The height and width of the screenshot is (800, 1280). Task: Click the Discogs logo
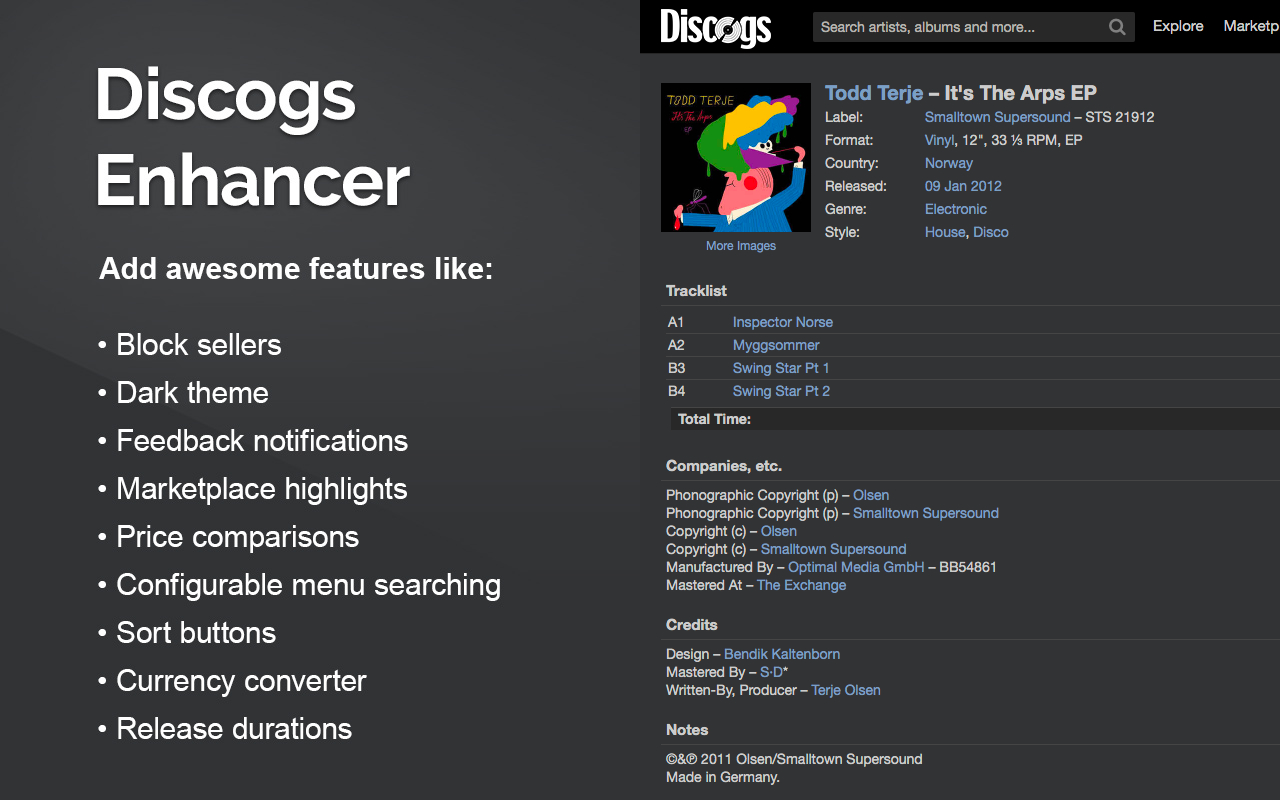tap(716, 27)
